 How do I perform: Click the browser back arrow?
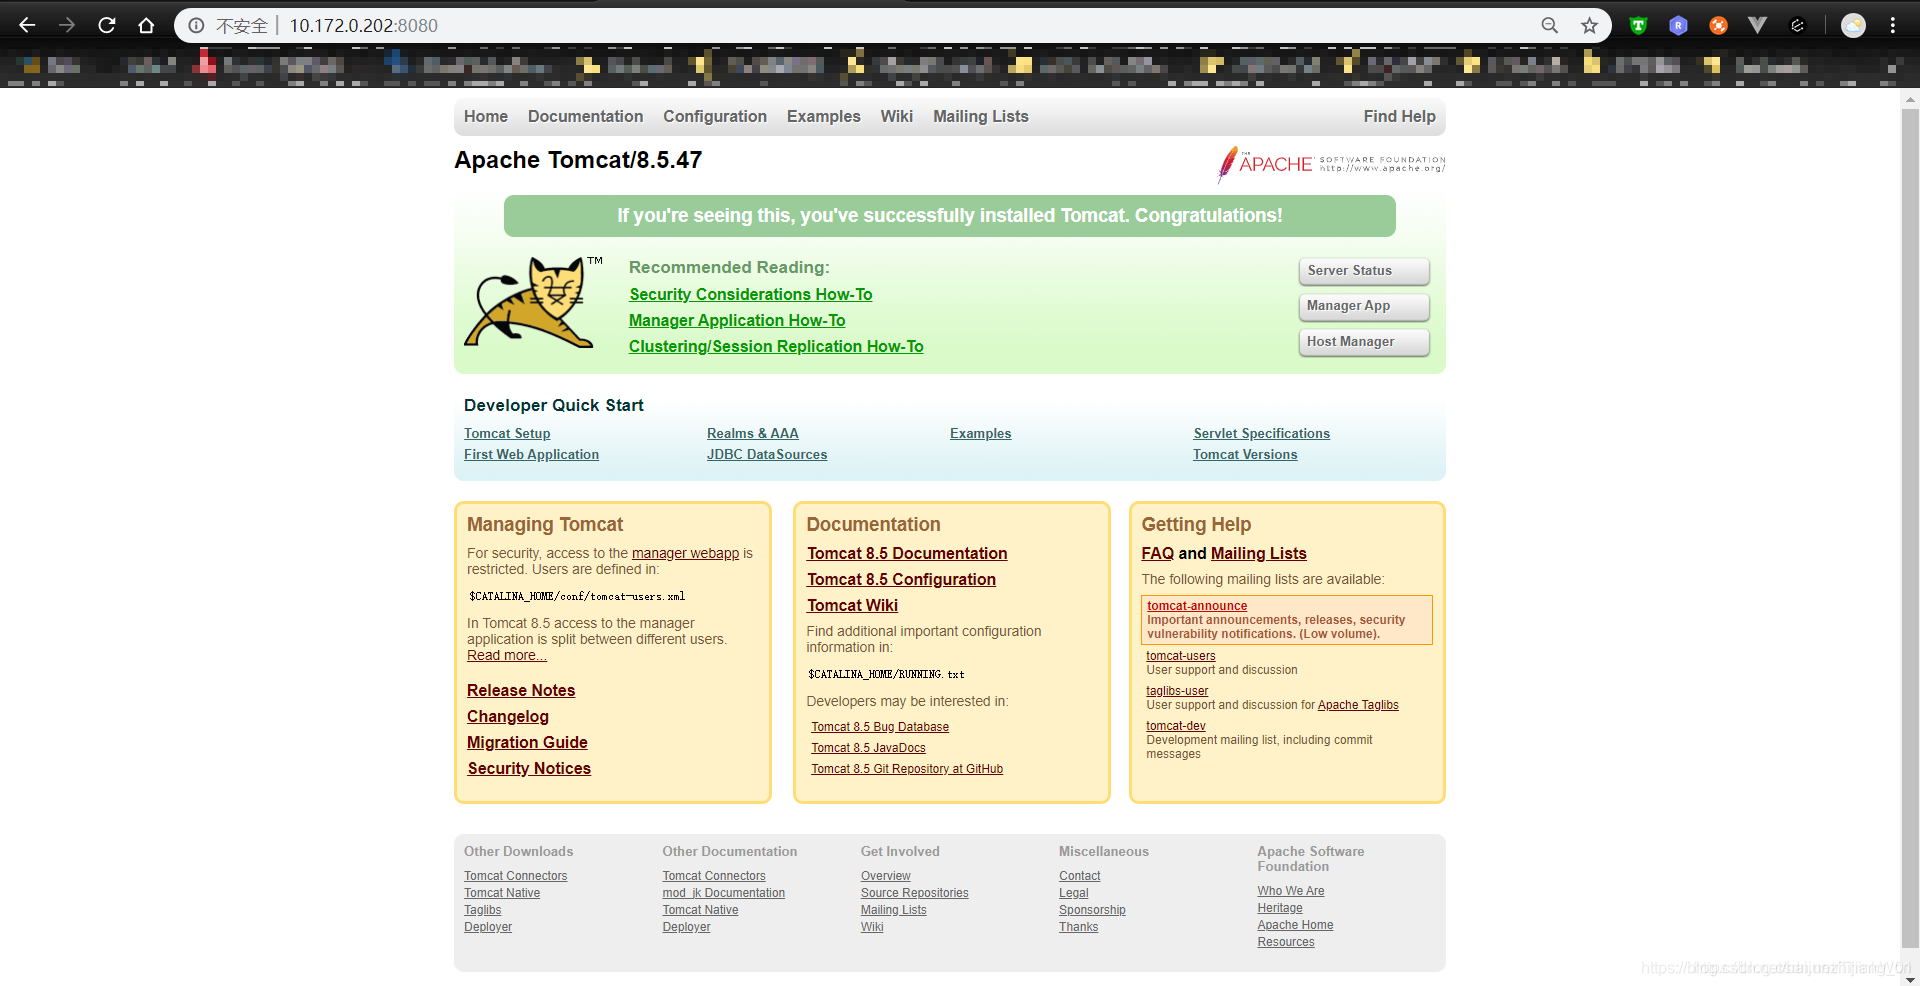27,25
